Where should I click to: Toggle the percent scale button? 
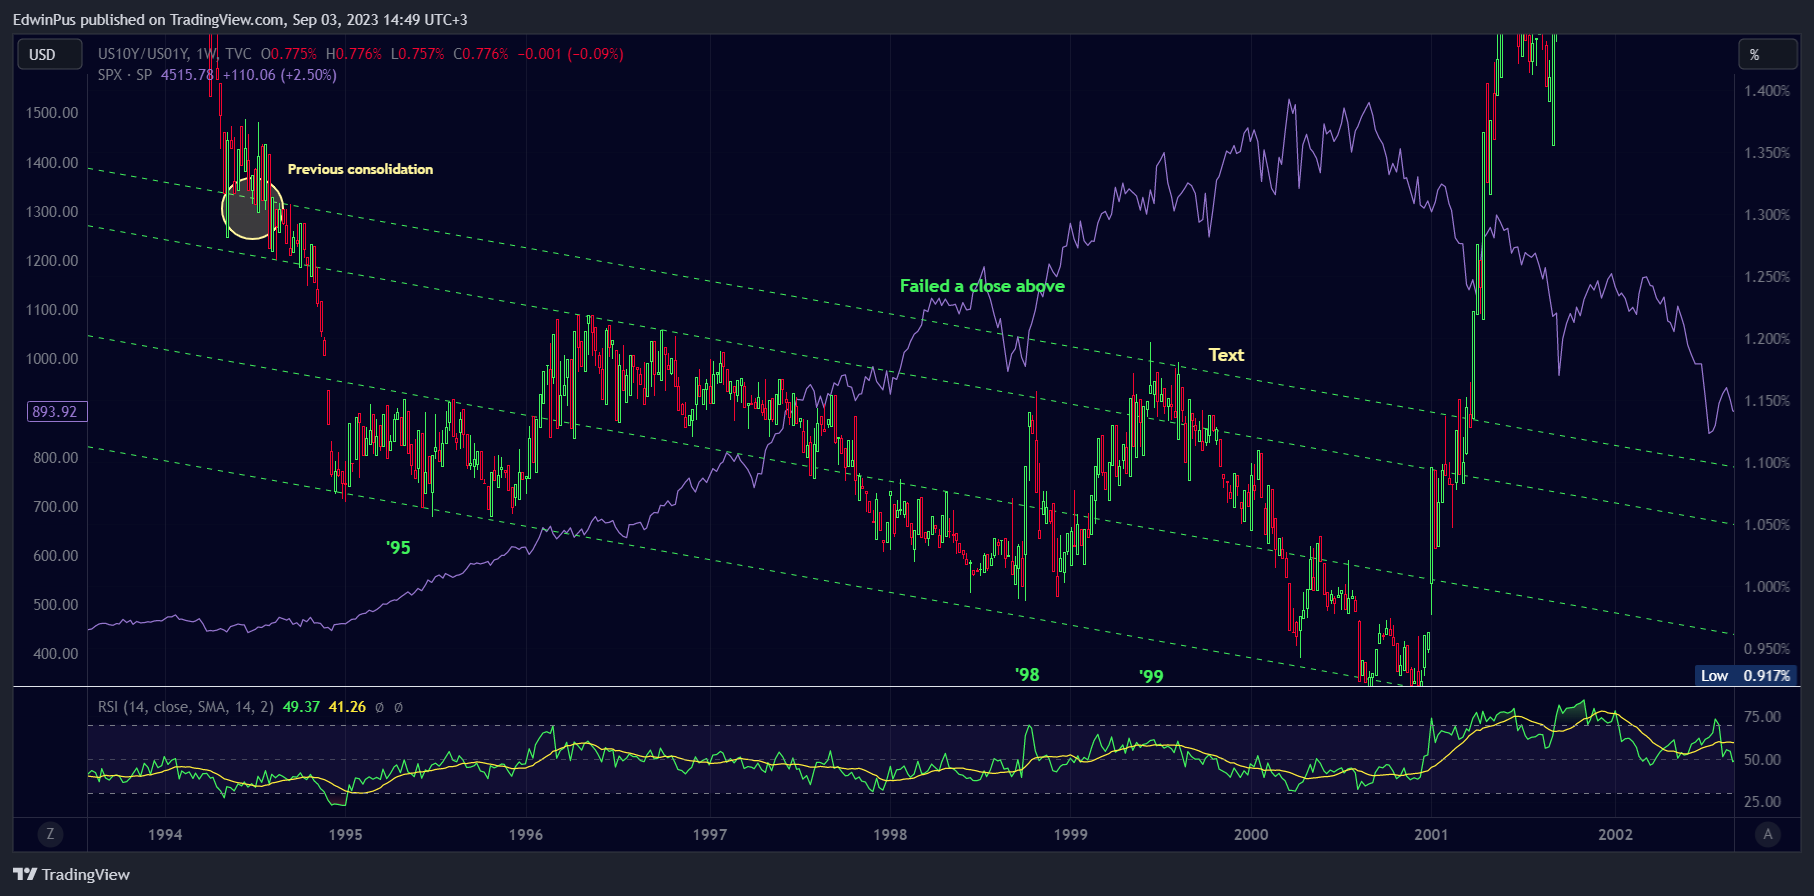(x=1768, y=55)
